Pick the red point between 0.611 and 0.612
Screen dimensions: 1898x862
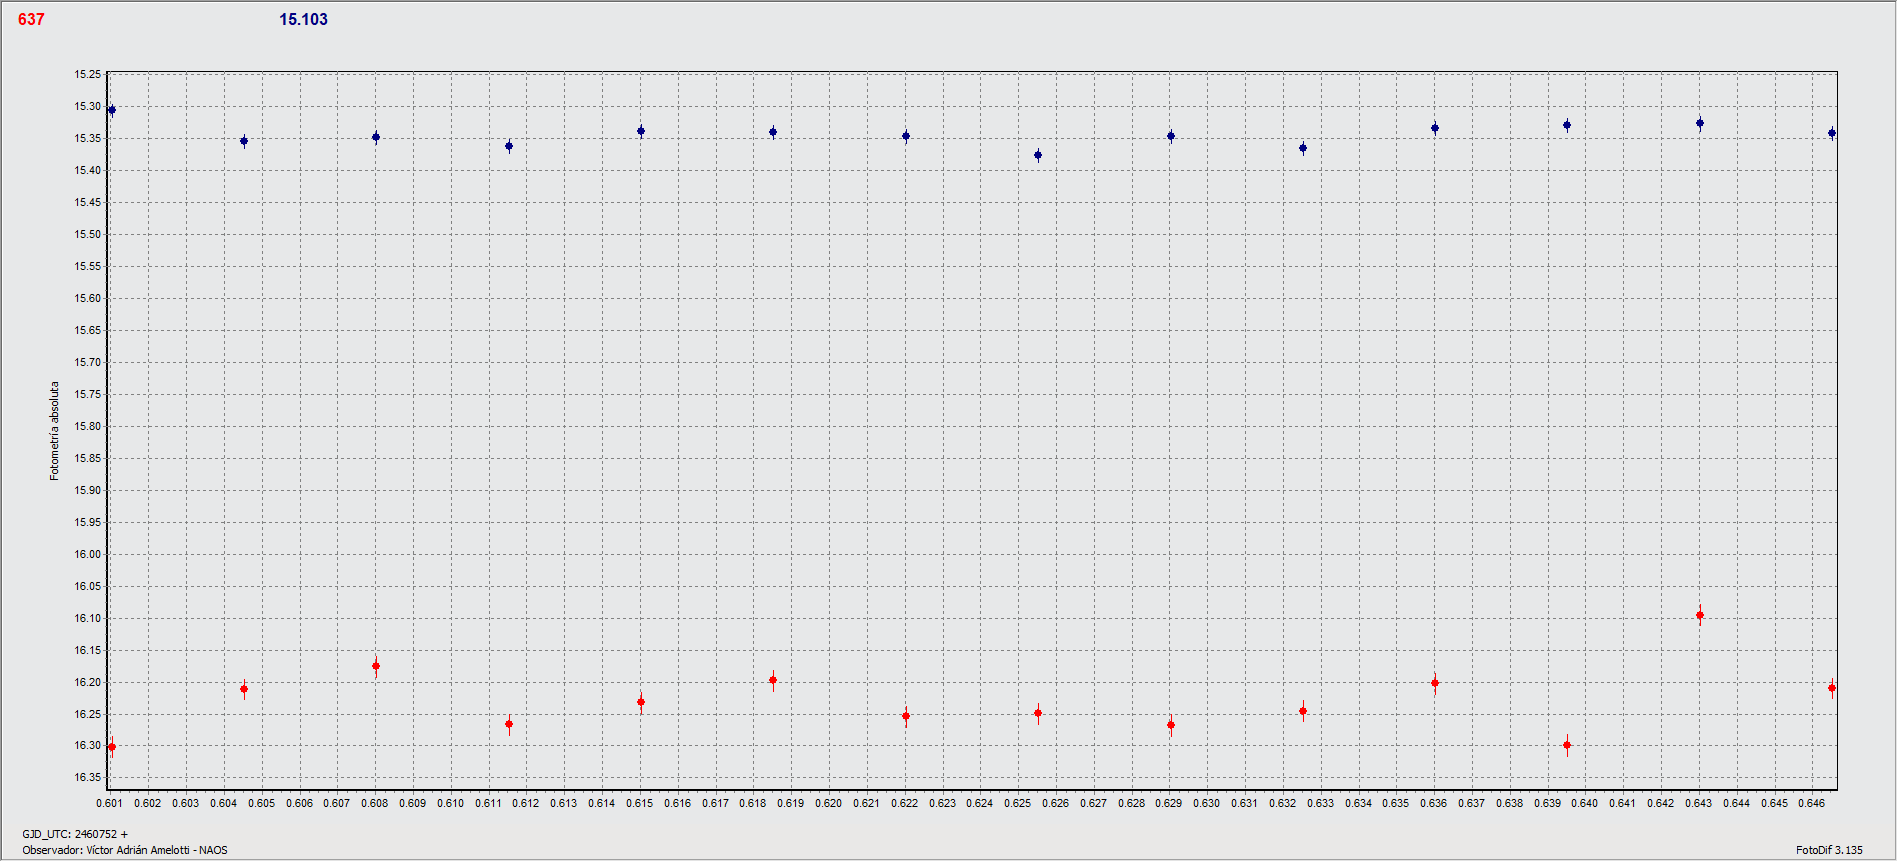(509, 724)
